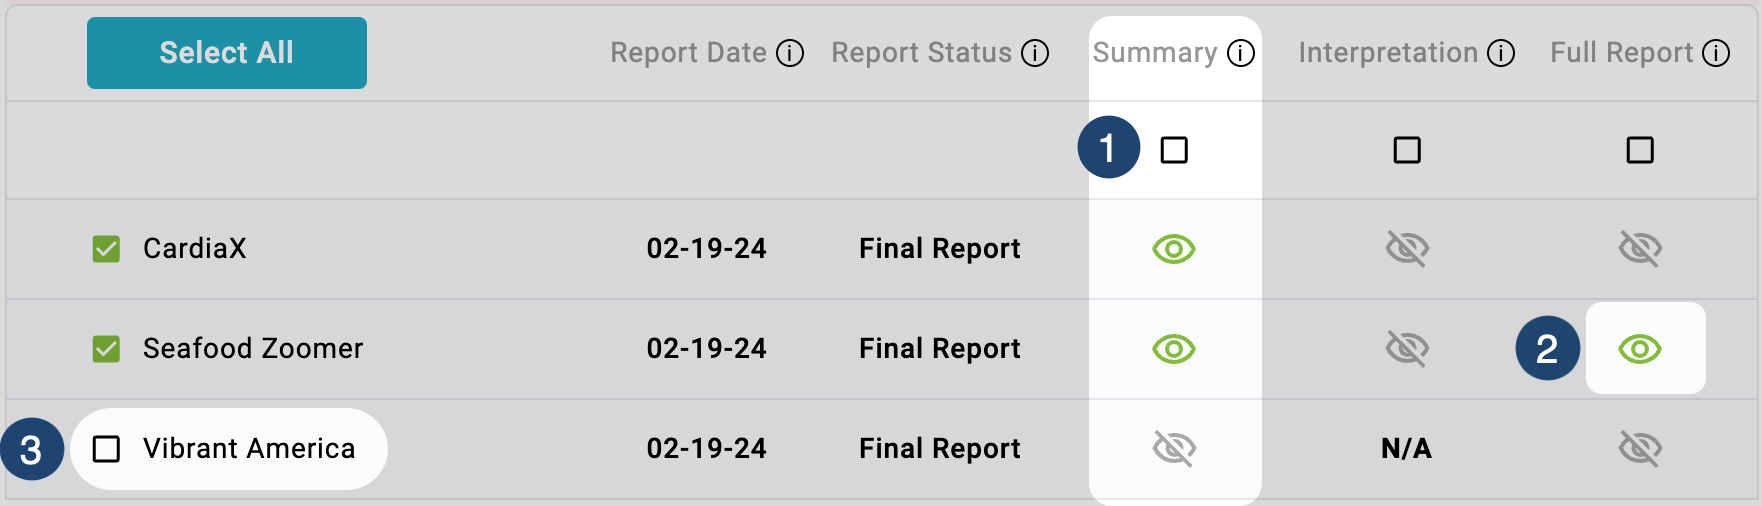Hide CardiaX Summary via eye icon
This screenshot has width=1762, height=506.
click(x=1174, y=249)
